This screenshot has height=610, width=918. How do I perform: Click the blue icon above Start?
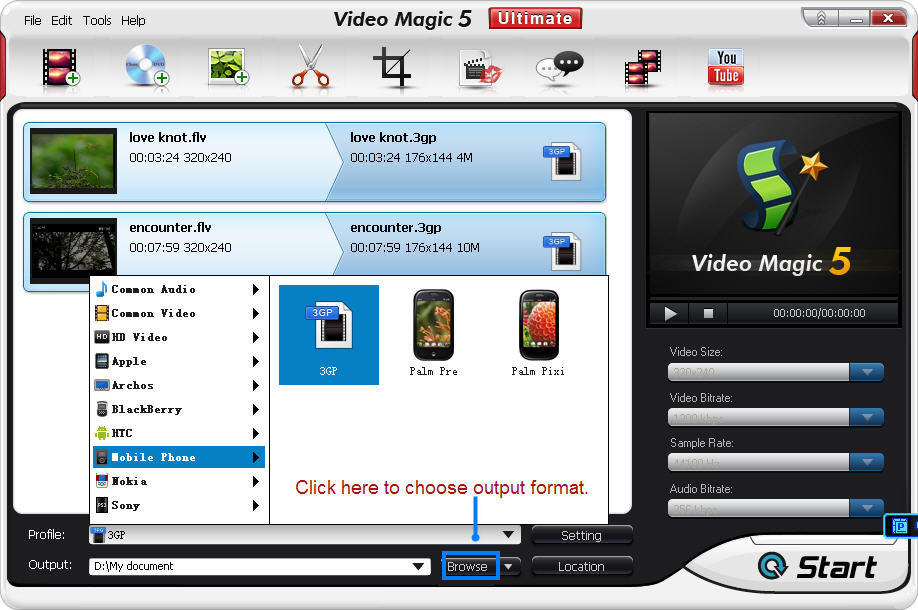tap(899, 526)
